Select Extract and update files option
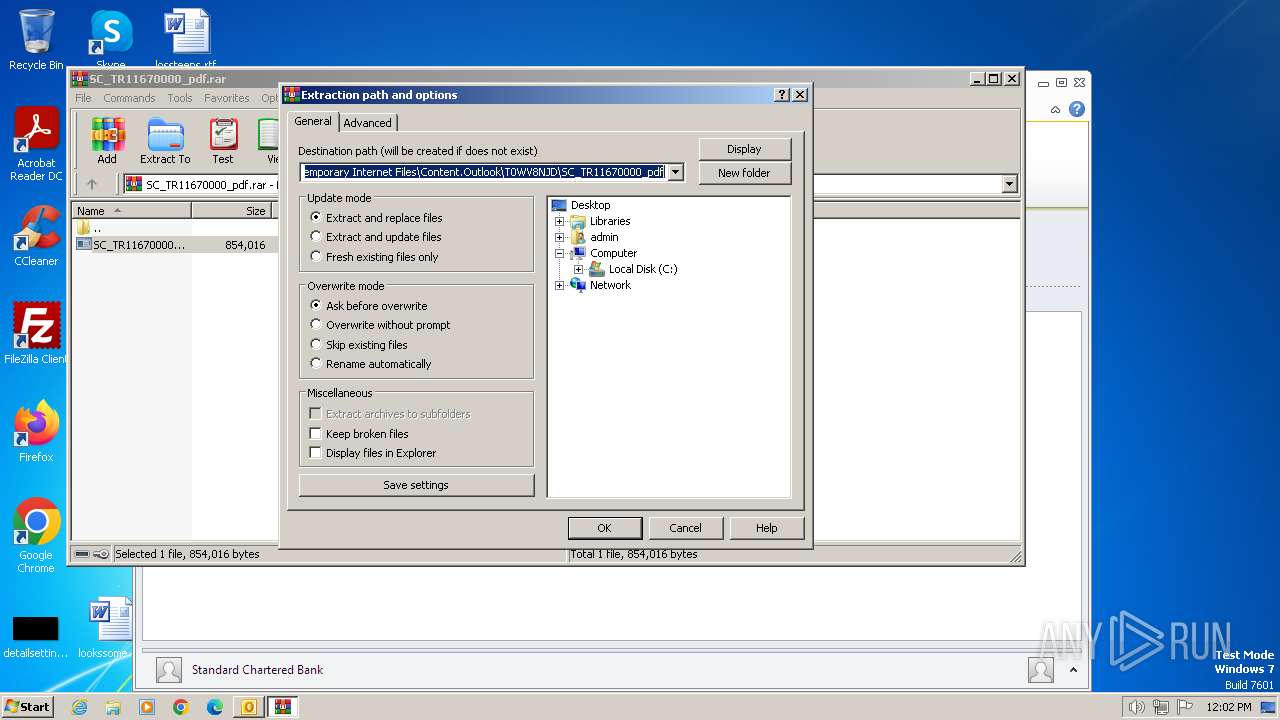 pos(375,237)
